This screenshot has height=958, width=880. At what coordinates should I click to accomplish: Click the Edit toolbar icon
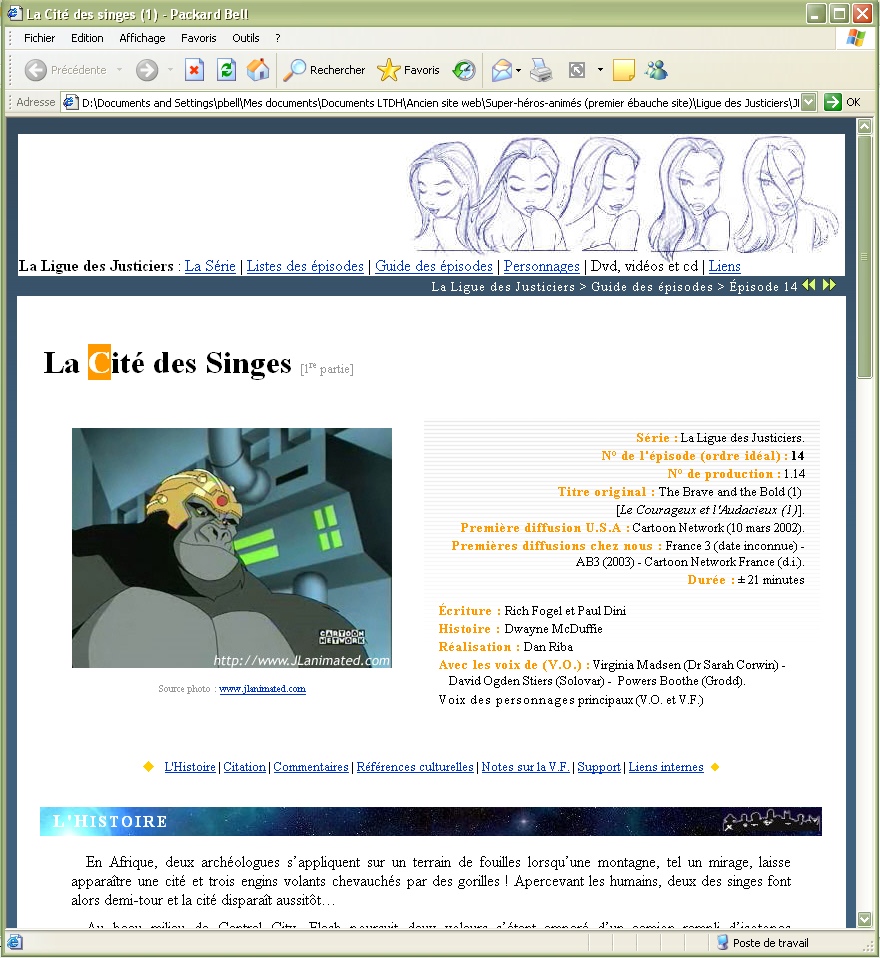click(576, 70)
